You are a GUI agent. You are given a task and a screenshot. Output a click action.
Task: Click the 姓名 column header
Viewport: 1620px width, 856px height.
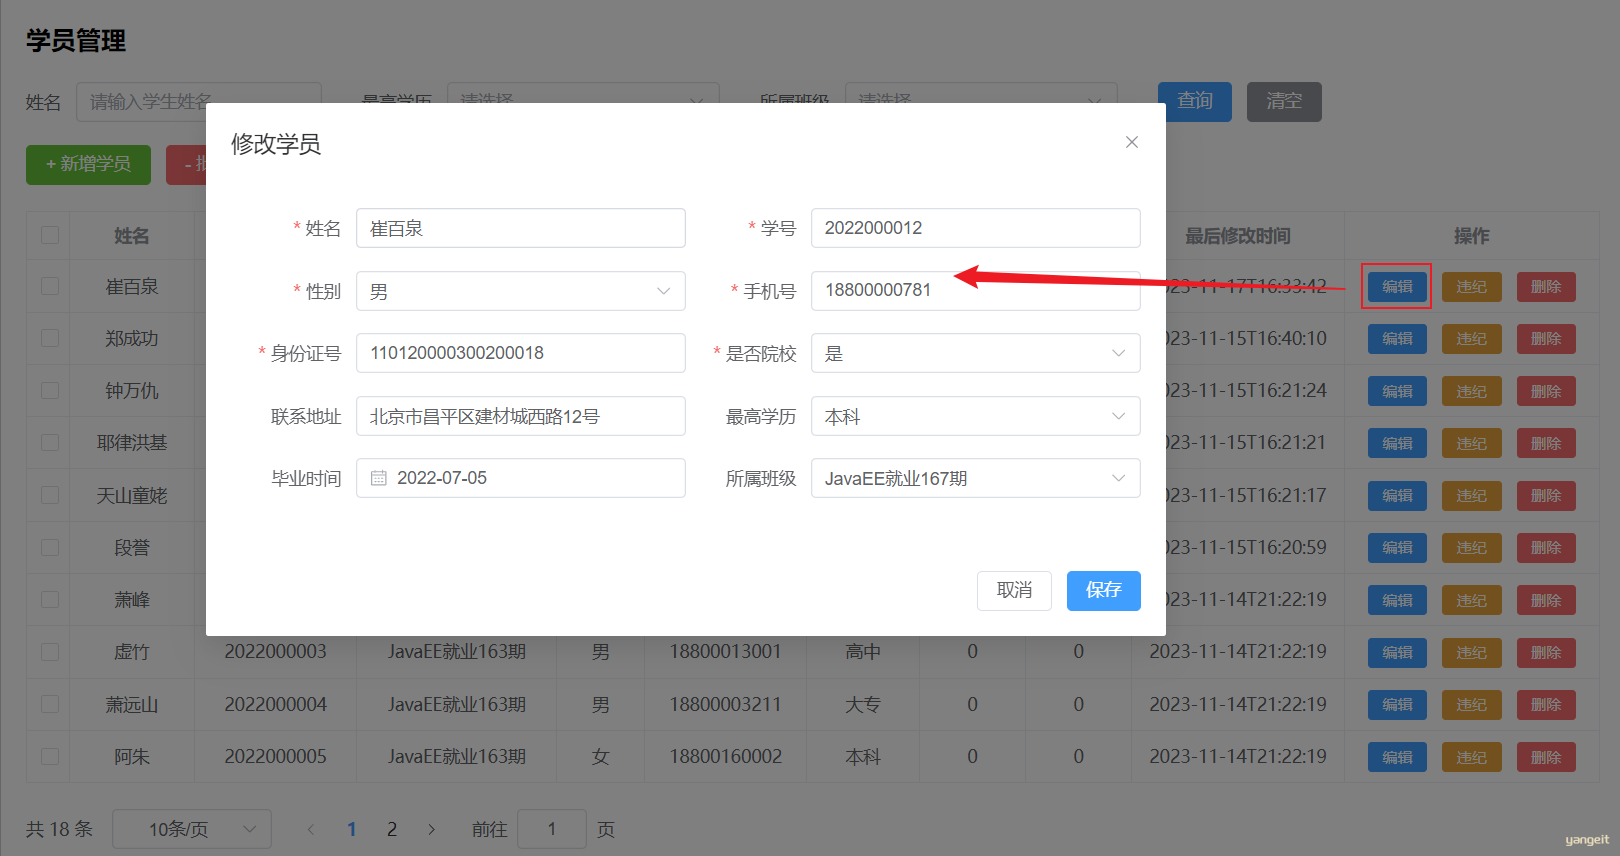click(132, 236)
